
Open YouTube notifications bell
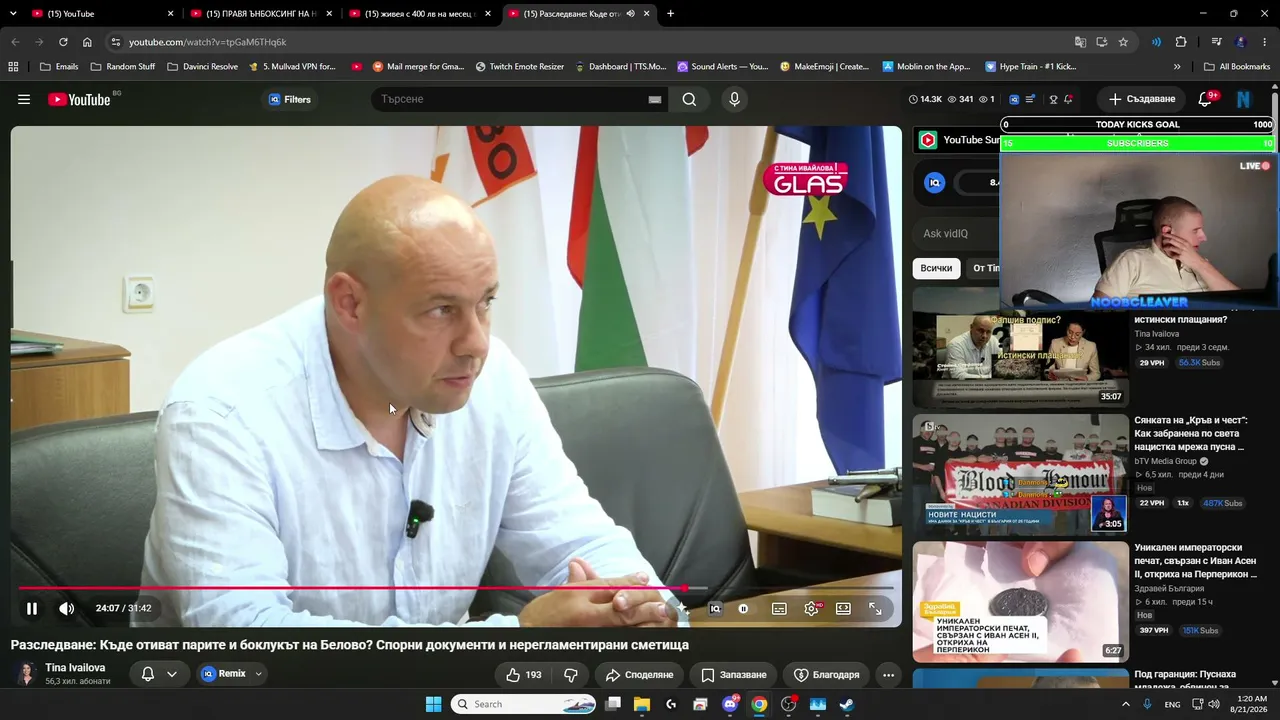click(x=1206, y=99)
